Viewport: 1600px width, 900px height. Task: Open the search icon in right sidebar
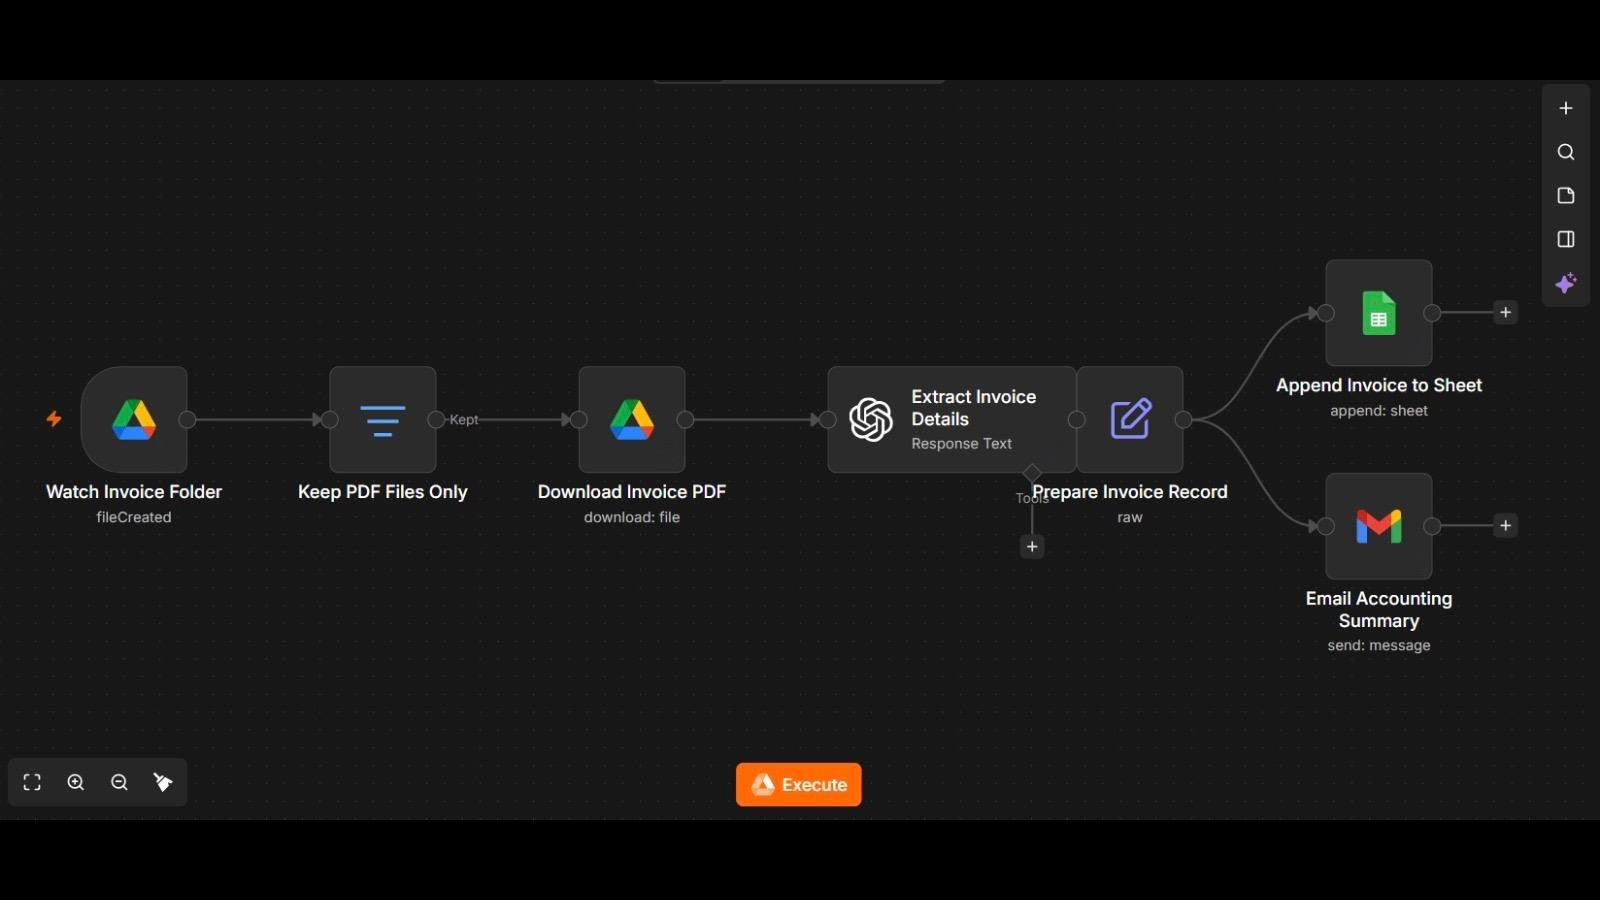coord(1566,152)
